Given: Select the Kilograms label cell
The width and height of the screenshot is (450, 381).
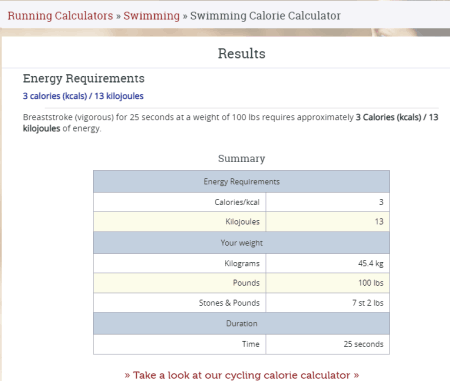Looking at the screenshot, I should tap(180, 263).
